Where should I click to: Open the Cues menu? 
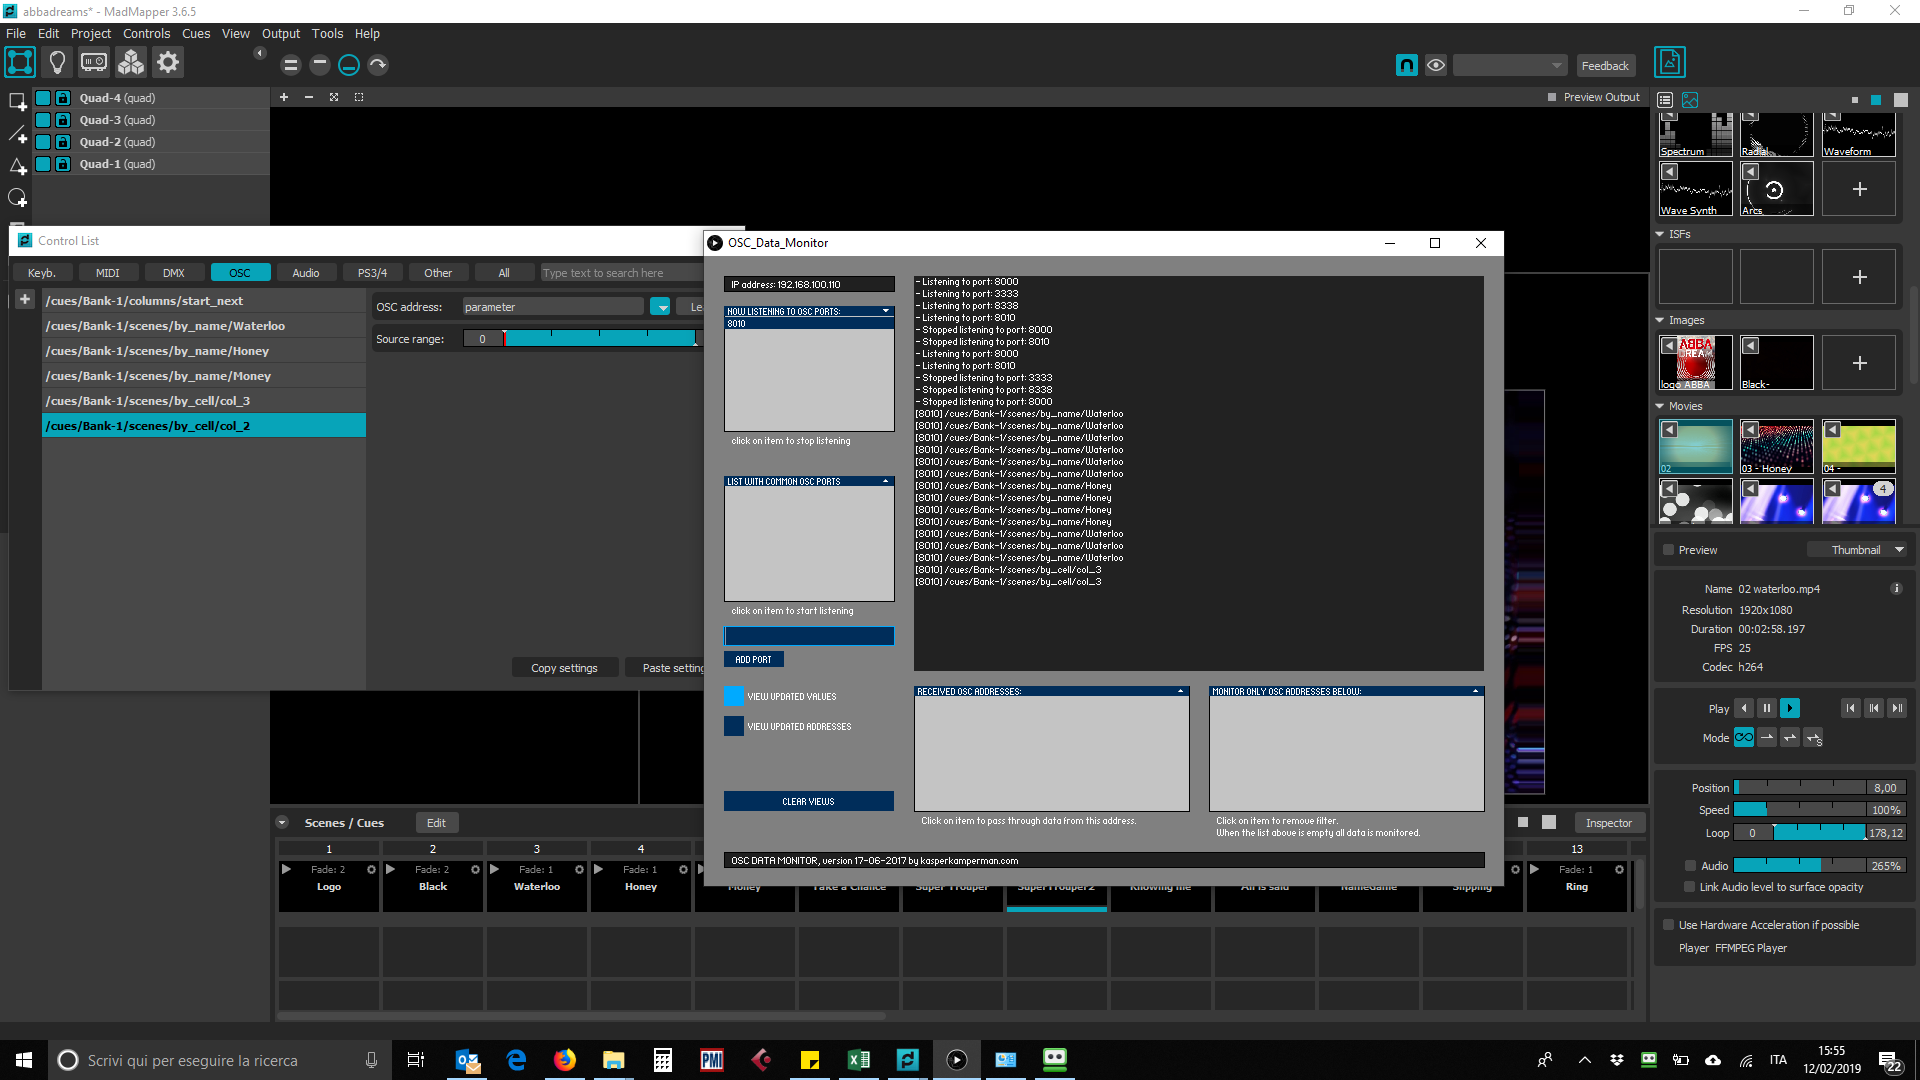(x=196, y=33)
